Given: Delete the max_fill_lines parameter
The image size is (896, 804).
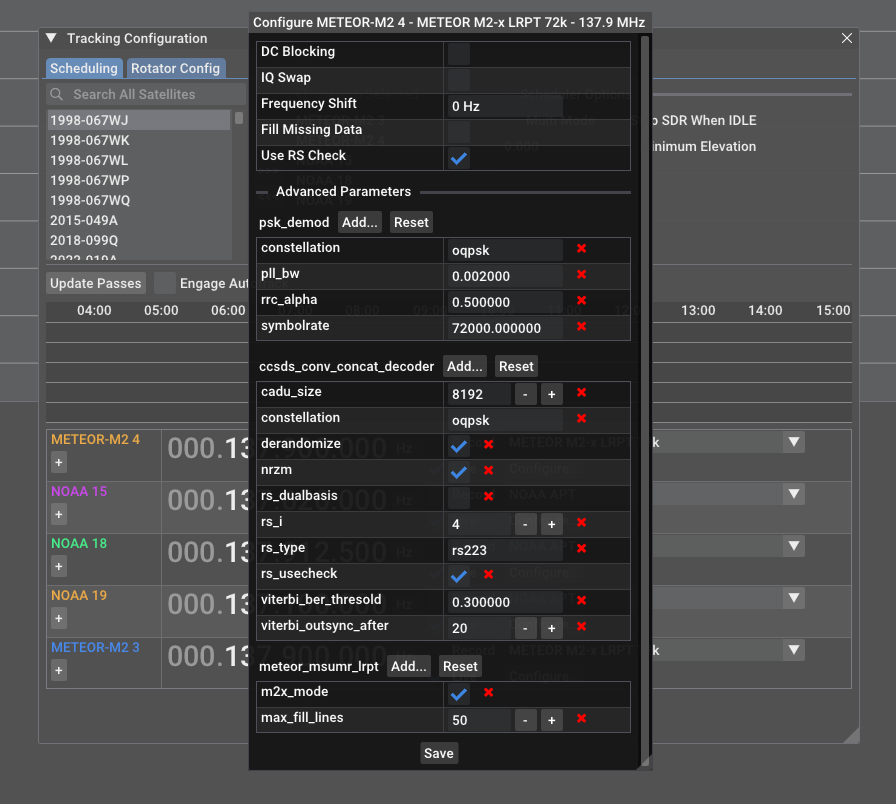Looking at the screenshot, I should point(581,719).
